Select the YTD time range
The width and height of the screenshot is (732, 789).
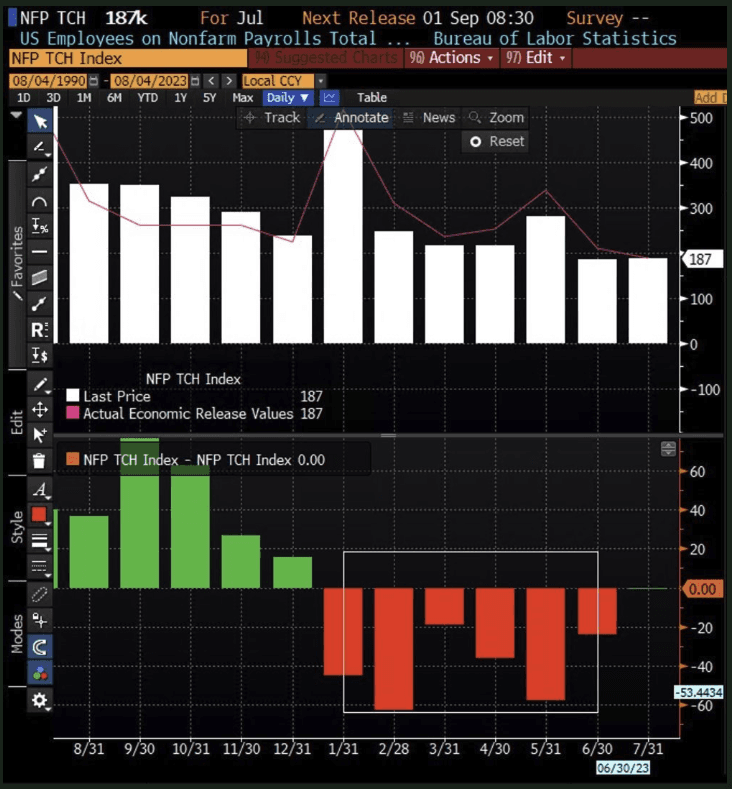click(147, 98)
